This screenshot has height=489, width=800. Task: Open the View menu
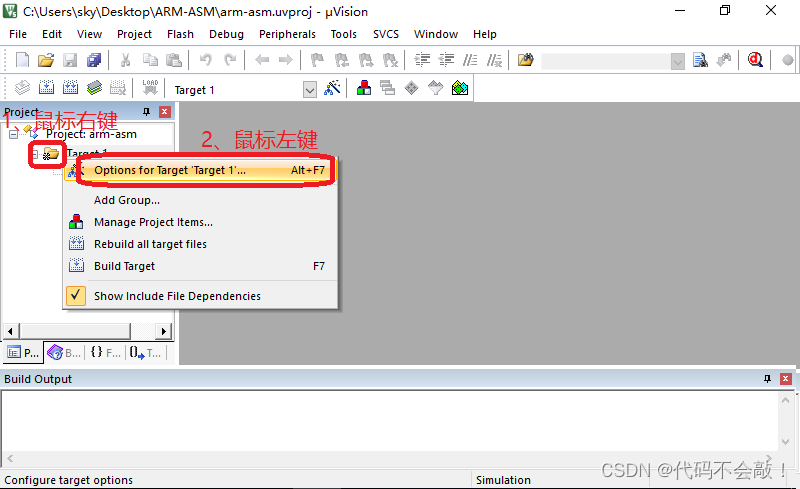pos(89,34)
